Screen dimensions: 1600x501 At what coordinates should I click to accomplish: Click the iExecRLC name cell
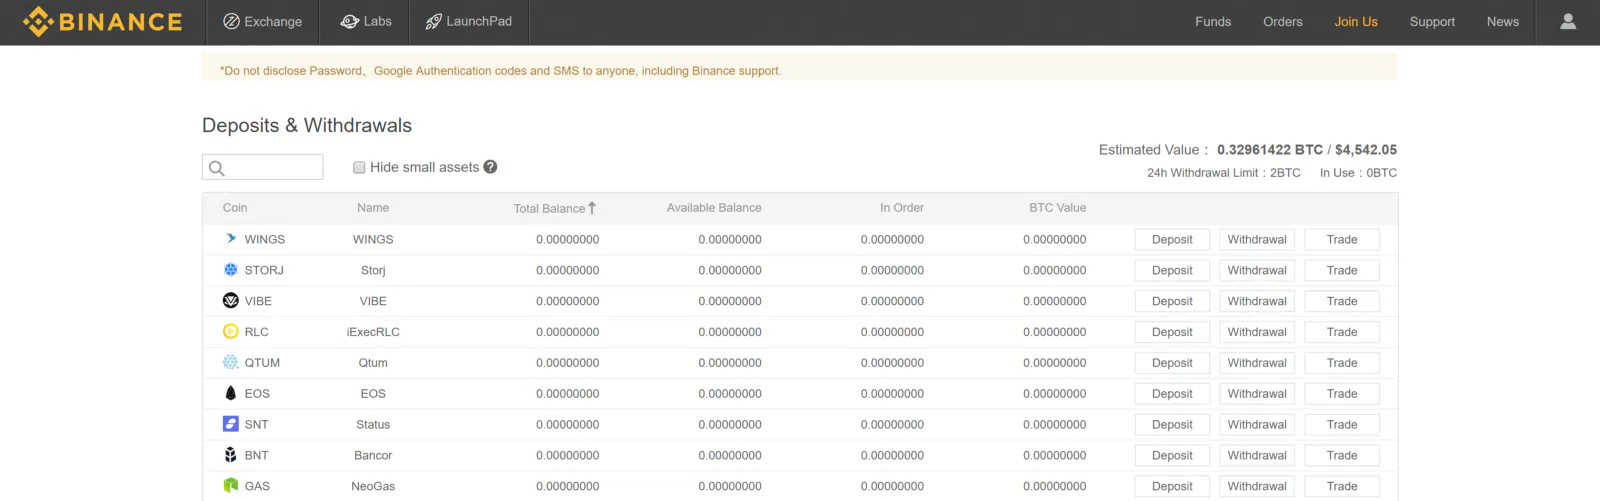(x=373, y=332)
